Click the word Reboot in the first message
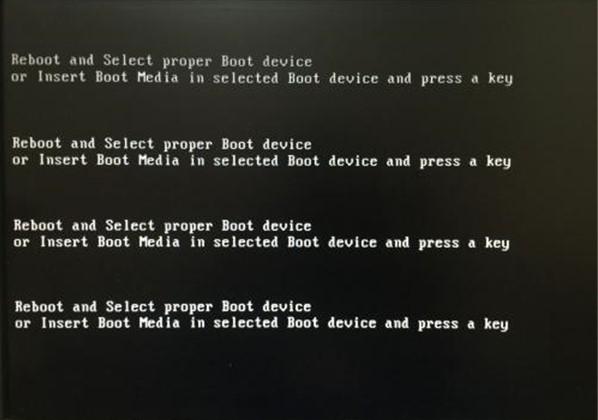Screen dimensions: 598x420 coord(35,60)
